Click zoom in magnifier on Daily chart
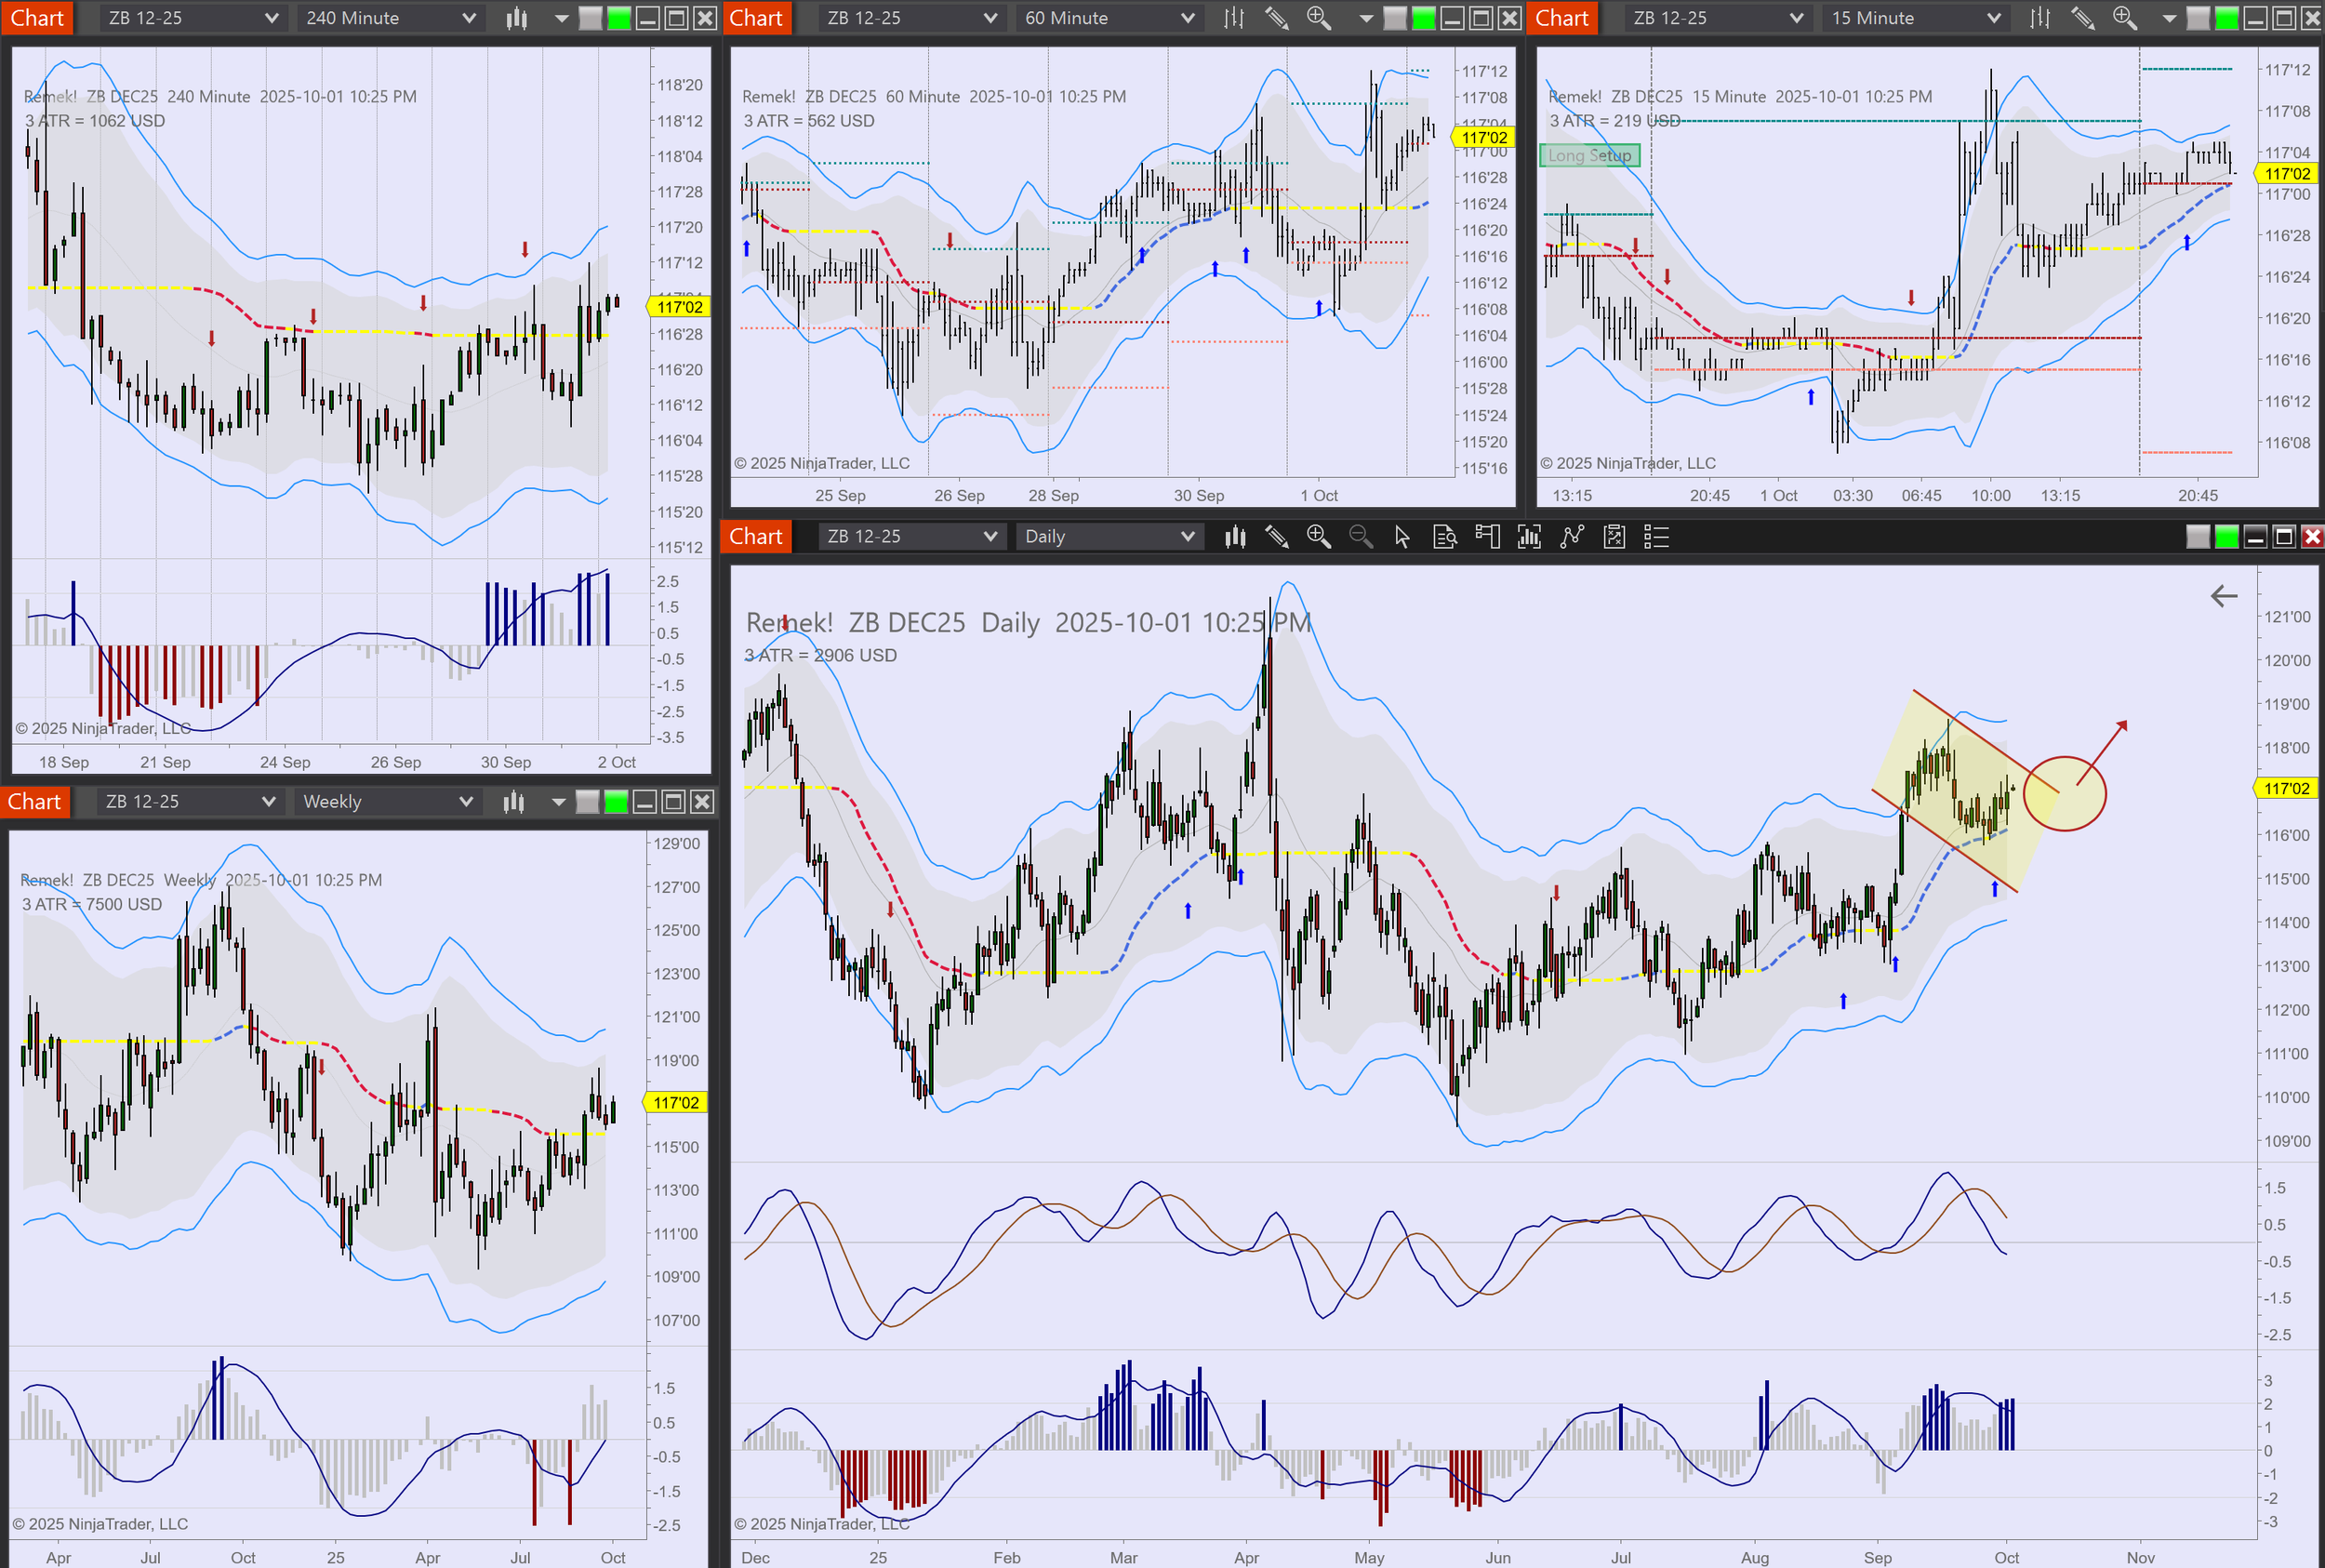Image resolution: width=2325 pixels, height=1568 pixels. [1318, 537]
